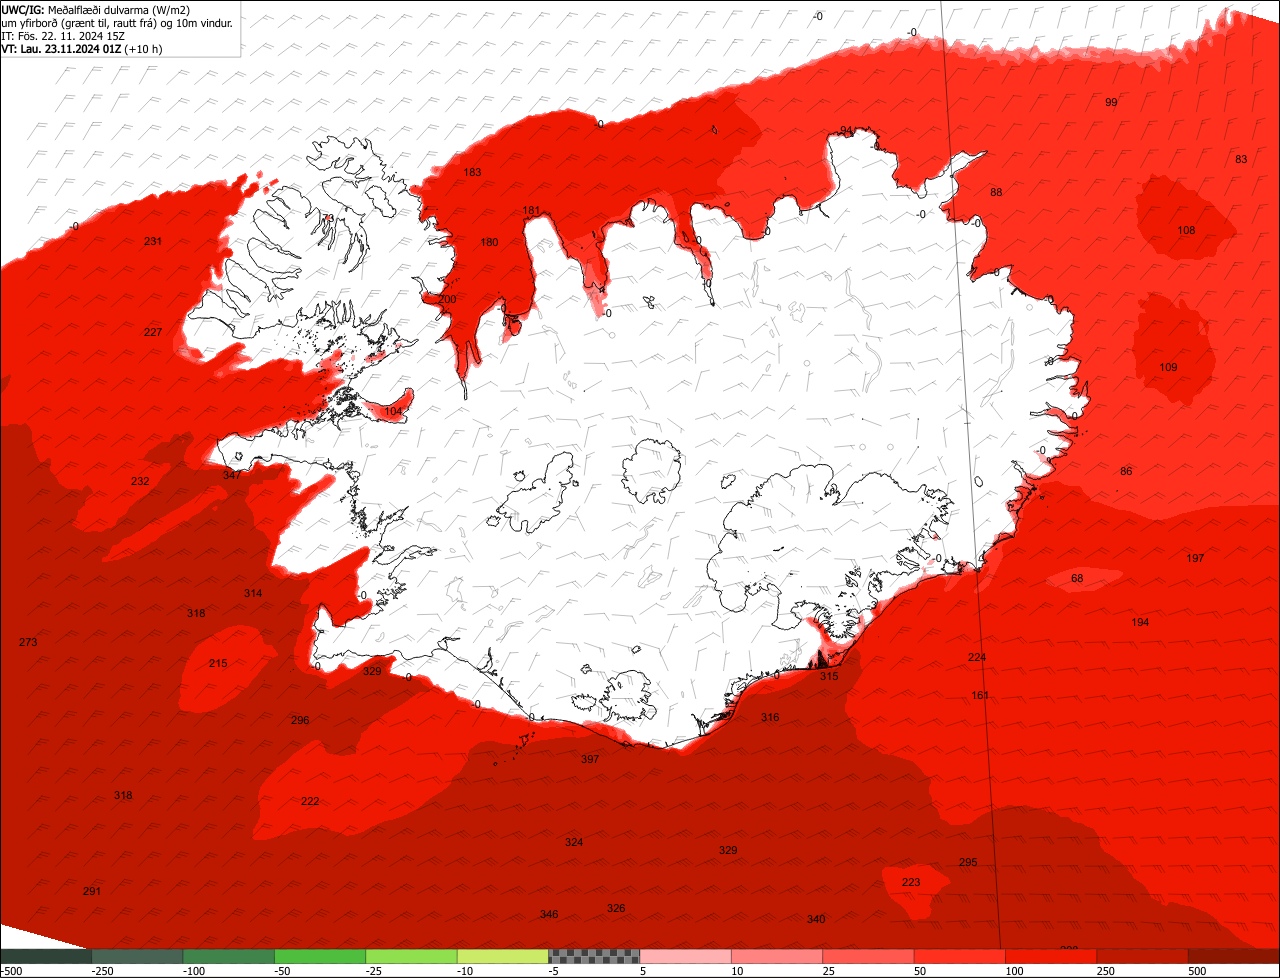1280x978 pixels.
Task: Click the flux value 227 west of the Westfjords
Action: pos(153,332)
